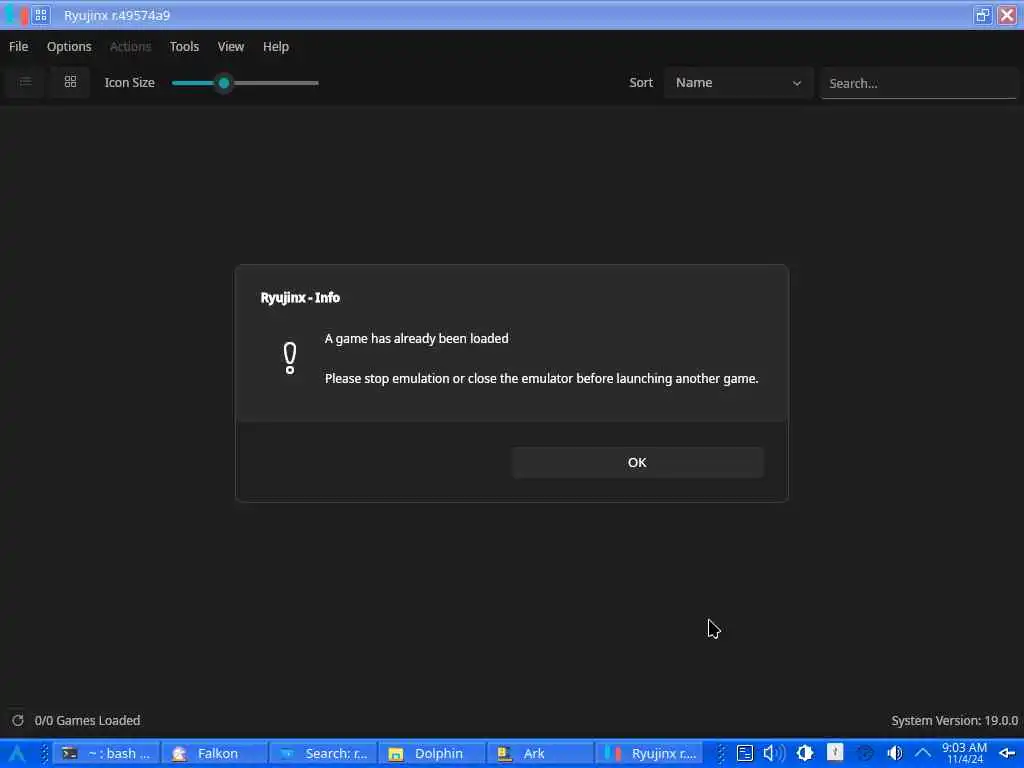The height and width of the screenshot is (768, 1024).
Task: Open the Sort dropdown showing Name
Action: point(739,83)
